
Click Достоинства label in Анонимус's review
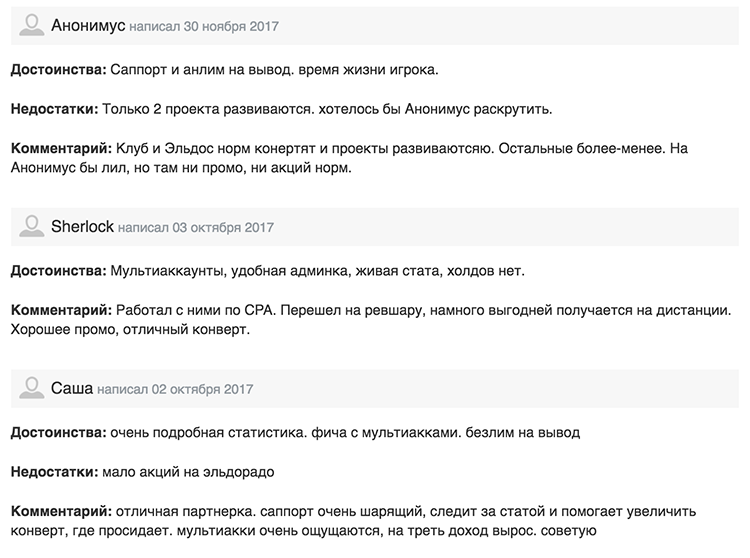click(x=59, y=70)
